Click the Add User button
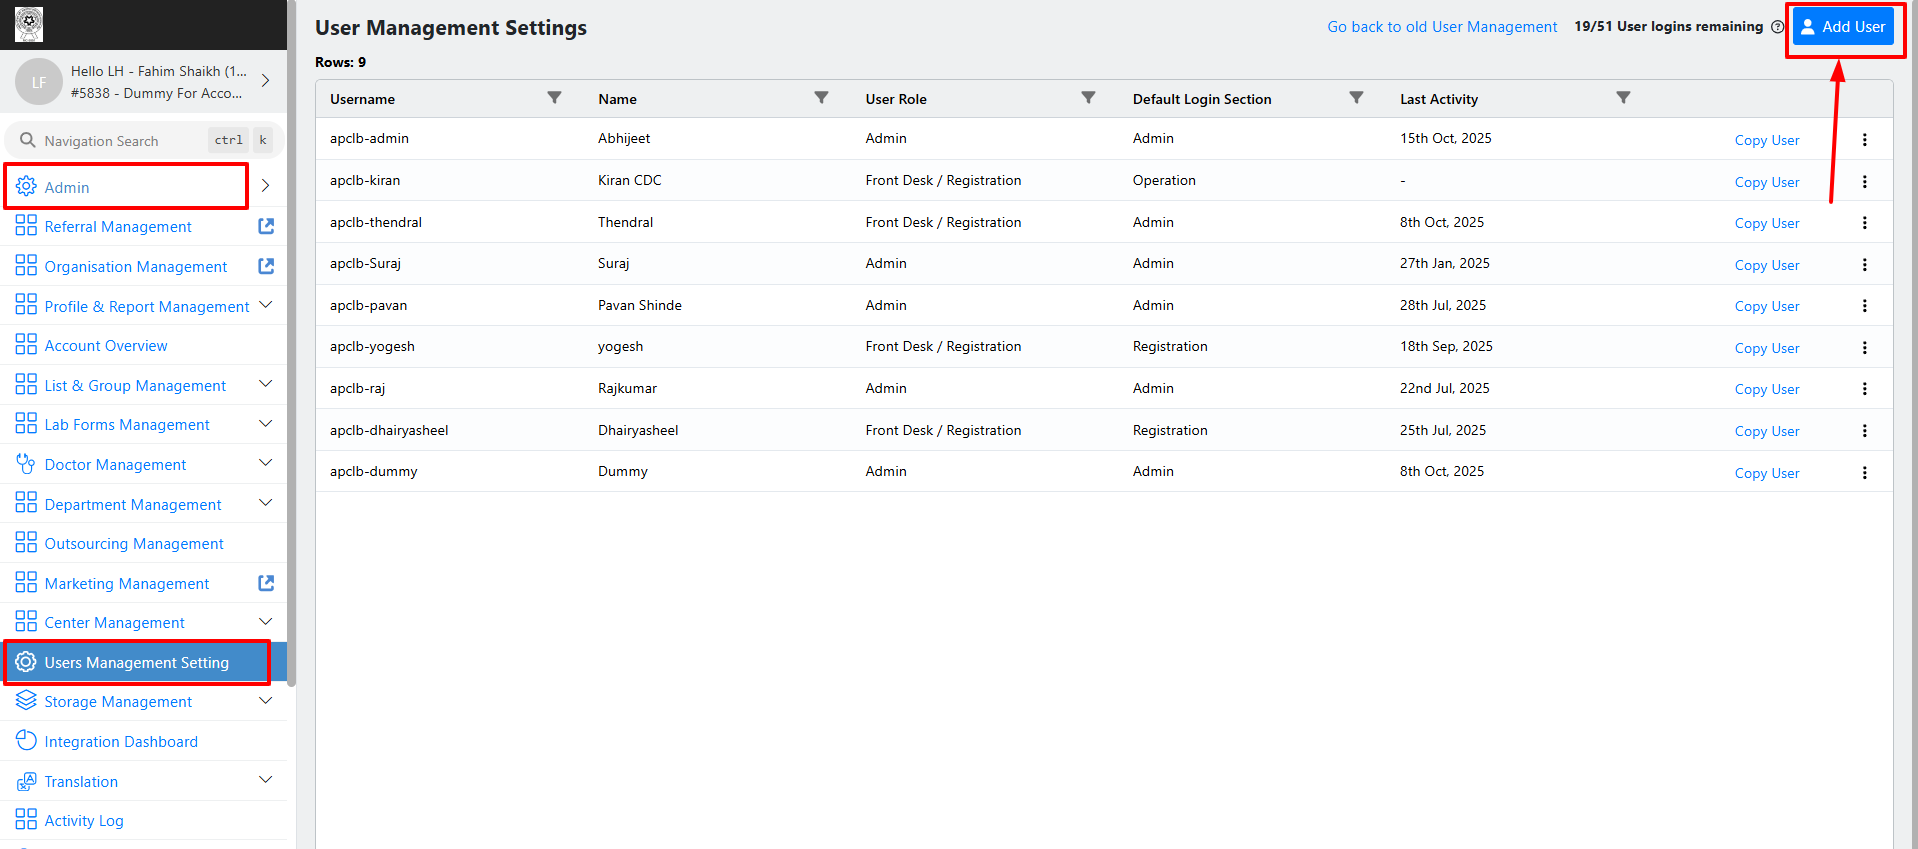The width and height of the screenshot is (1918, 849). pos(1843,27)
